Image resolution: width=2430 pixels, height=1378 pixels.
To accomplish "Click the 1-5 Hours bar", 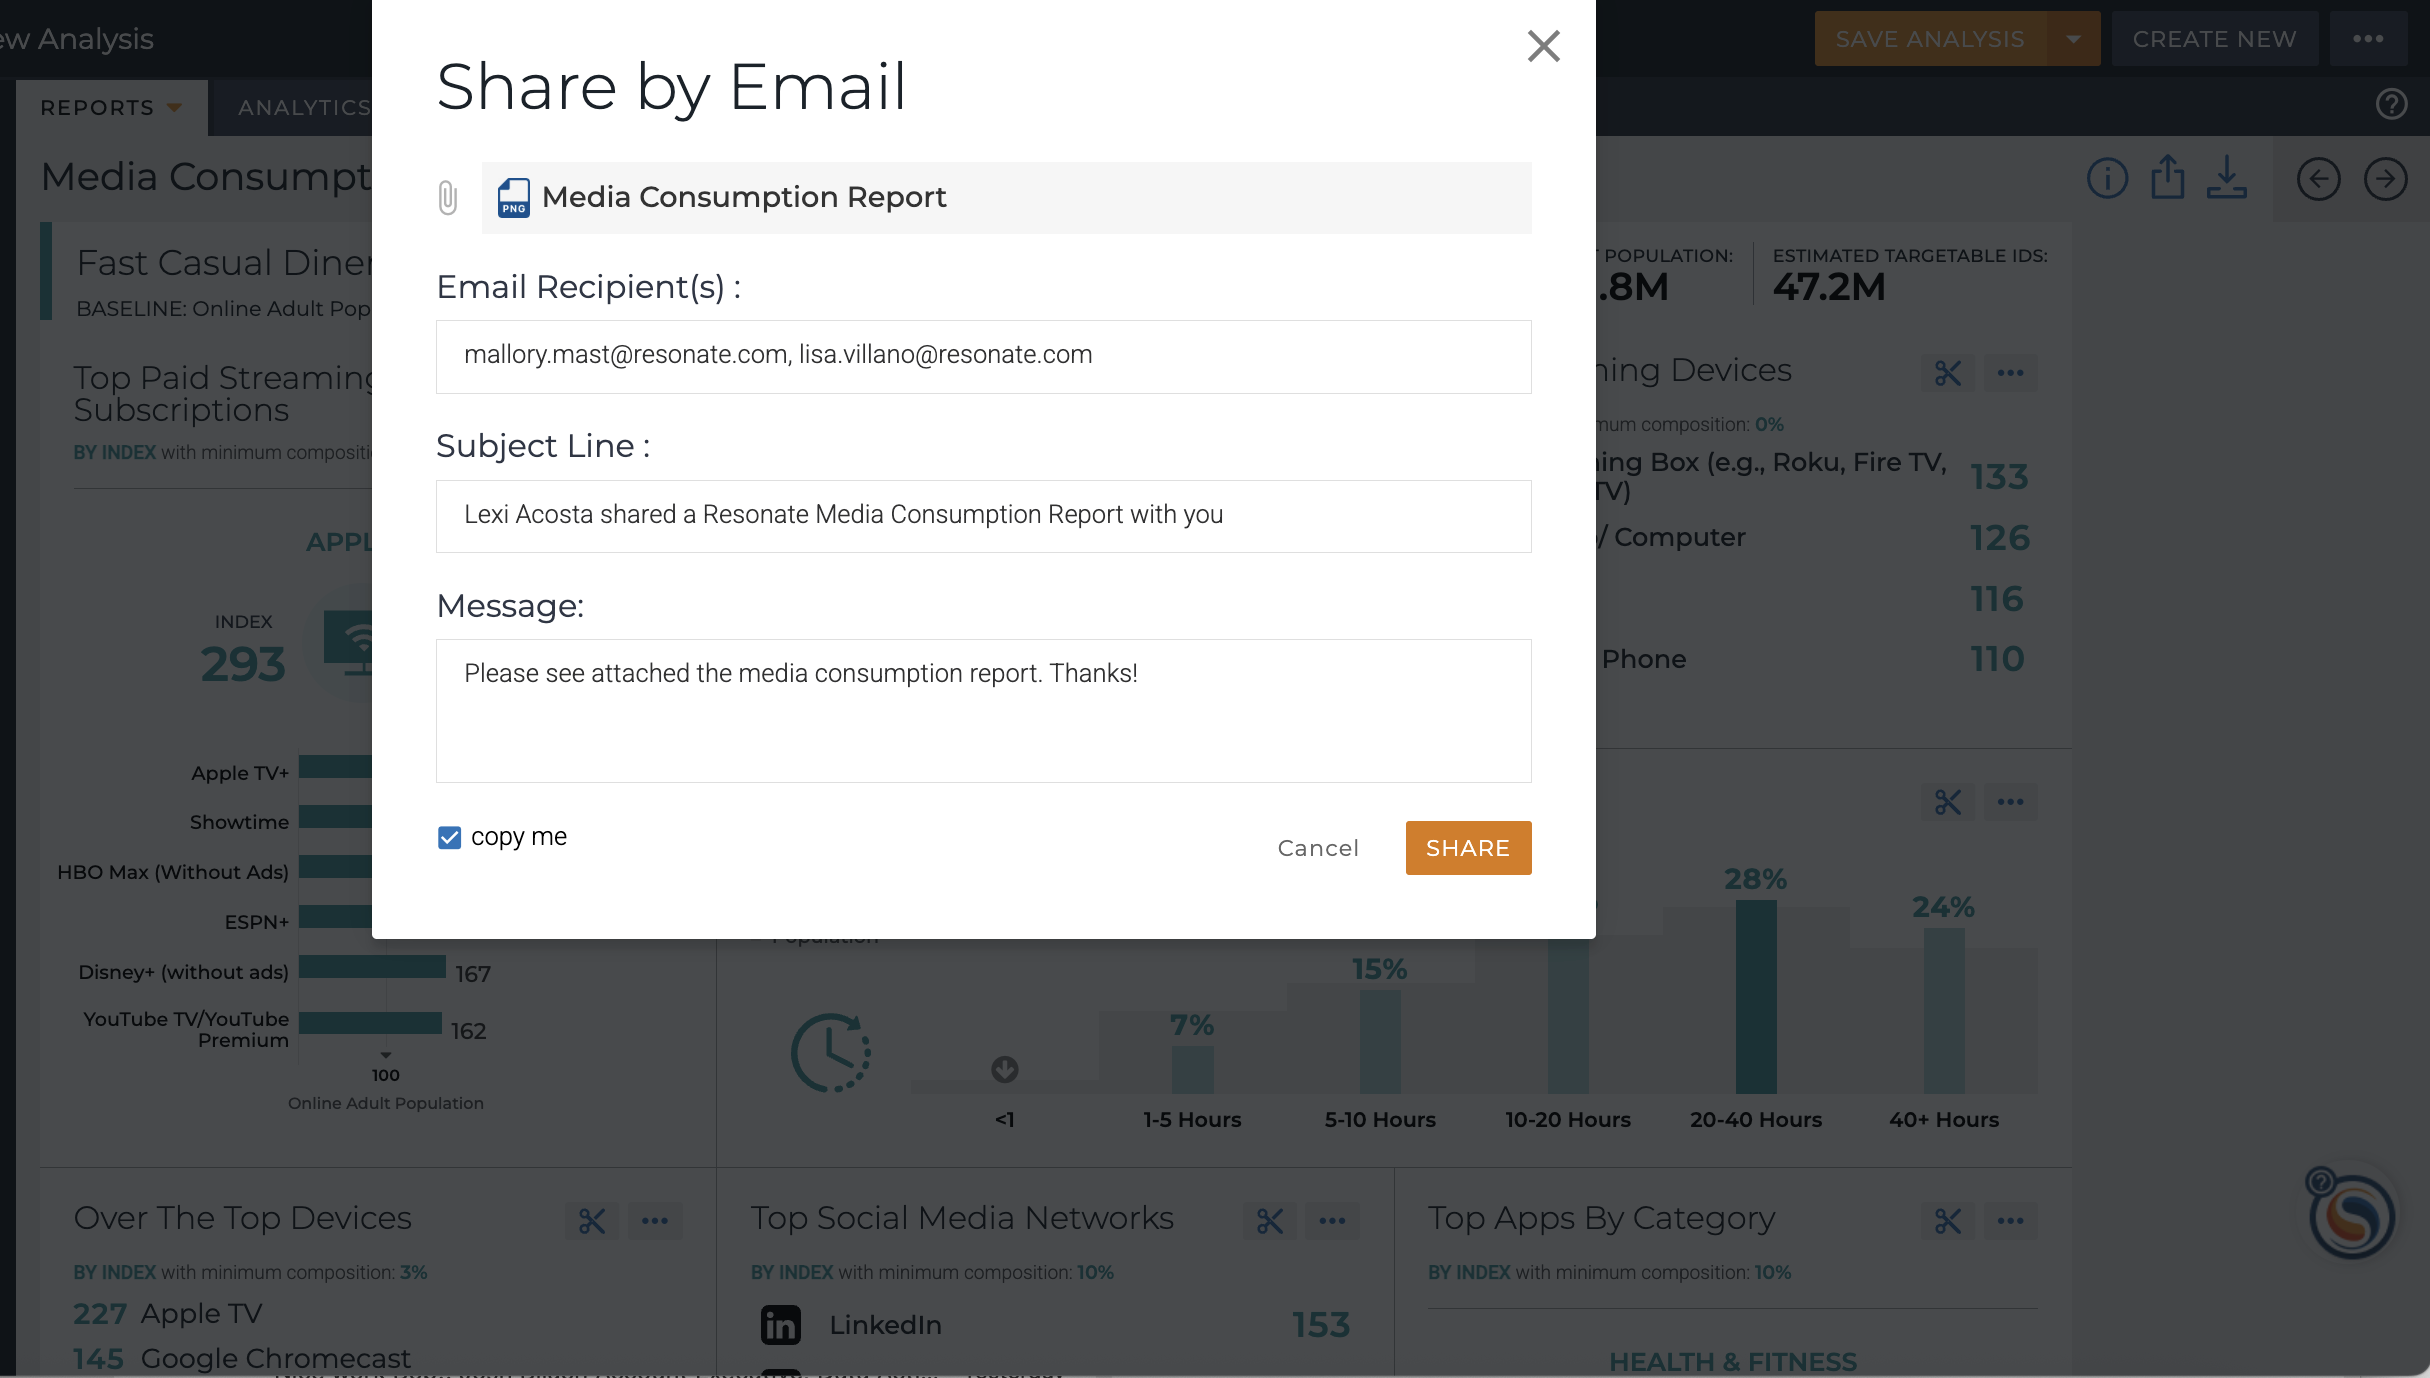I will [x=1192, y=1070].
